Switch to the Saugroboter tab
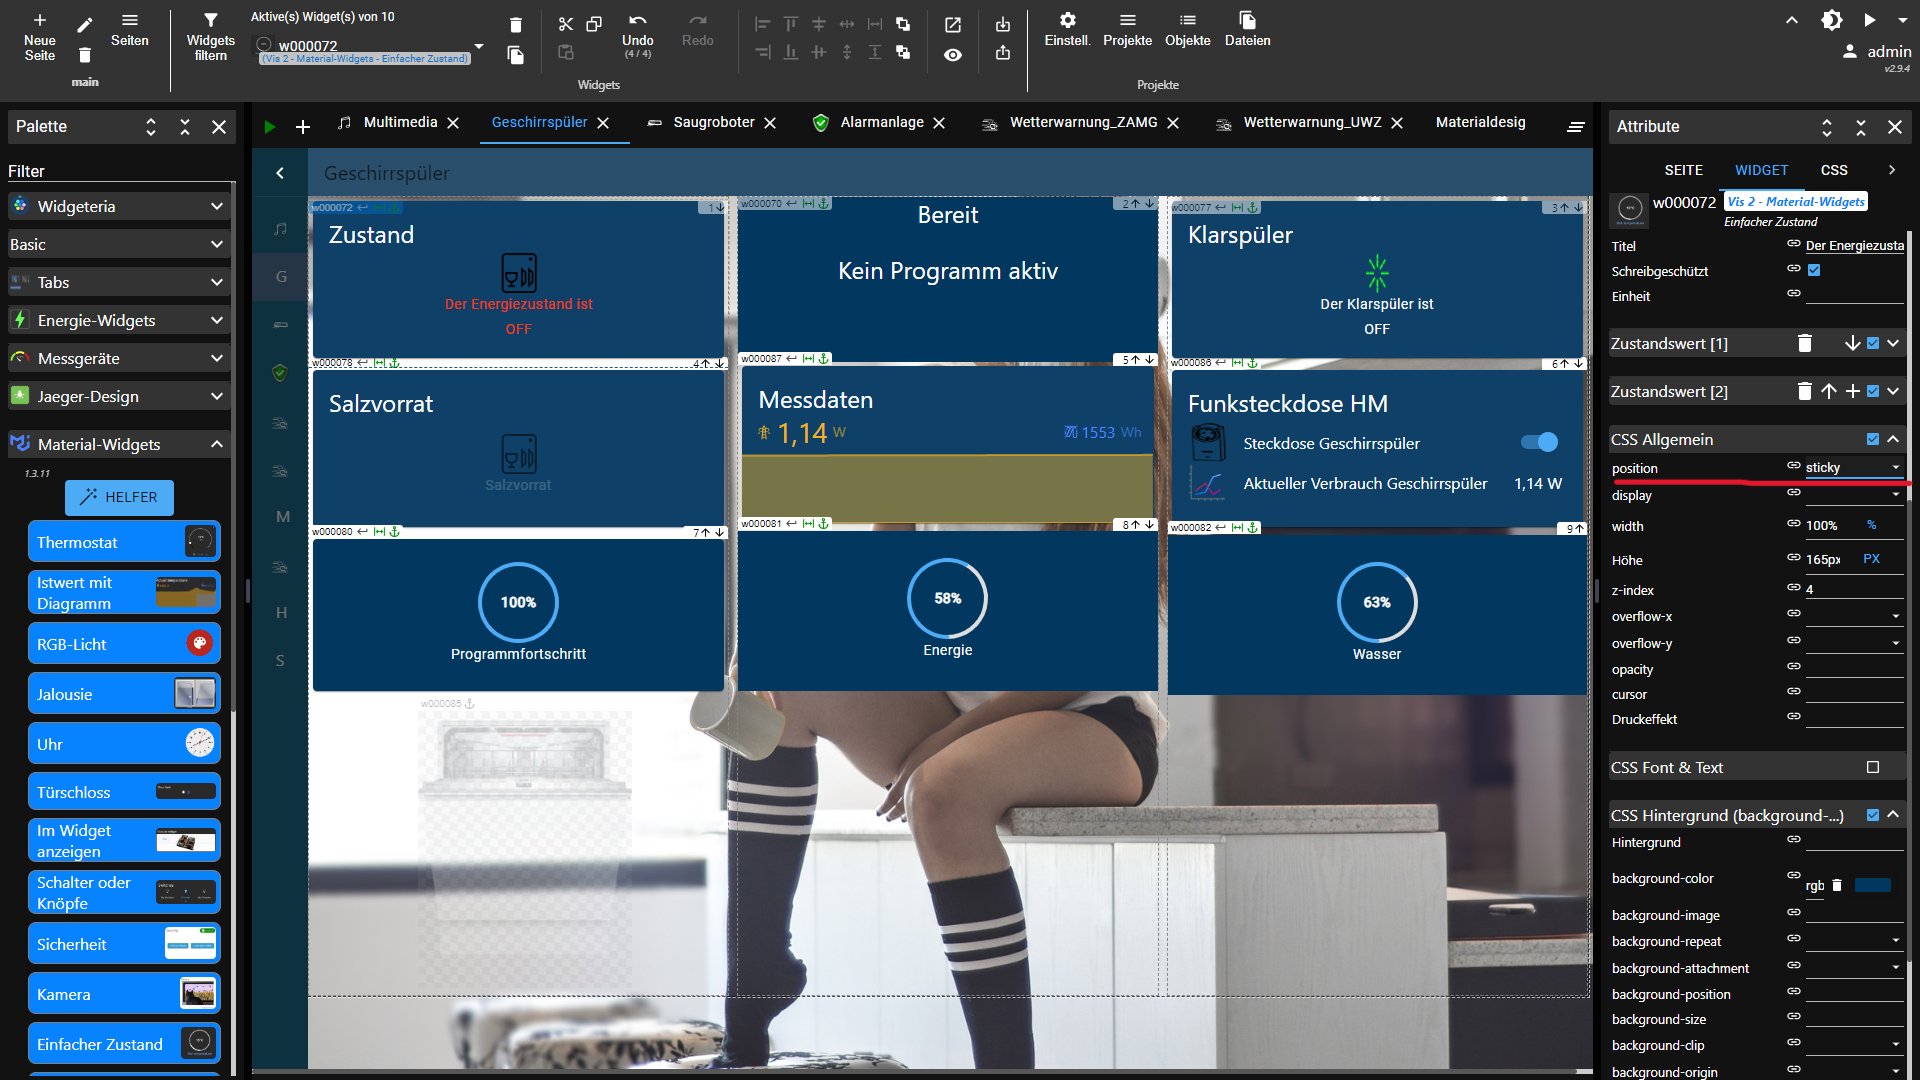Image resolution: width=1920 pixels, height=1080 pixels. (713, 122)
